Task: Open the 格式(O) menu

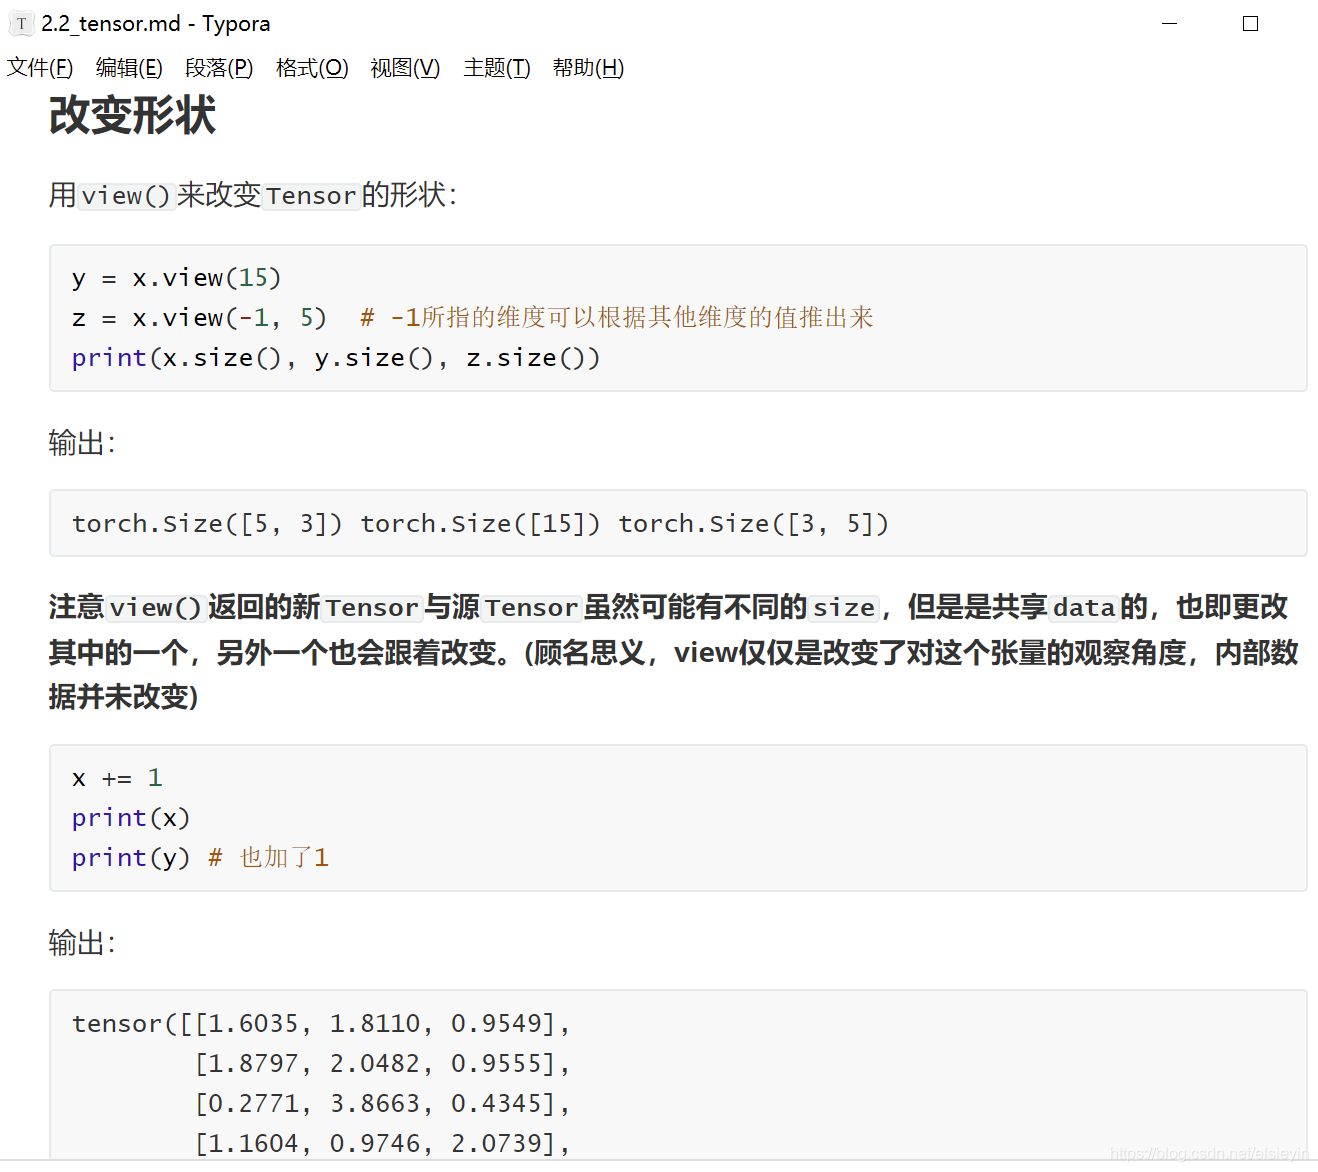Action: click(312, 68)
